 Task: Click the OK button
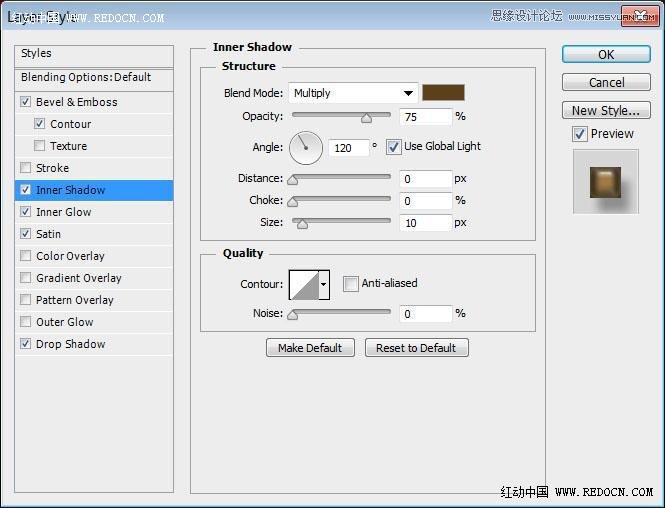click(606, 55)
